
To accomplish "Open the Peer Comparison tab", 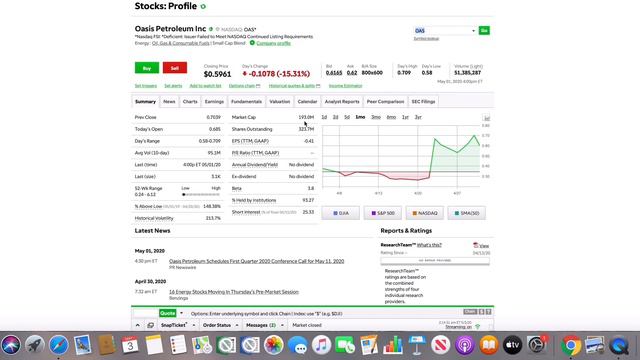I will click(x=385, y=102).
